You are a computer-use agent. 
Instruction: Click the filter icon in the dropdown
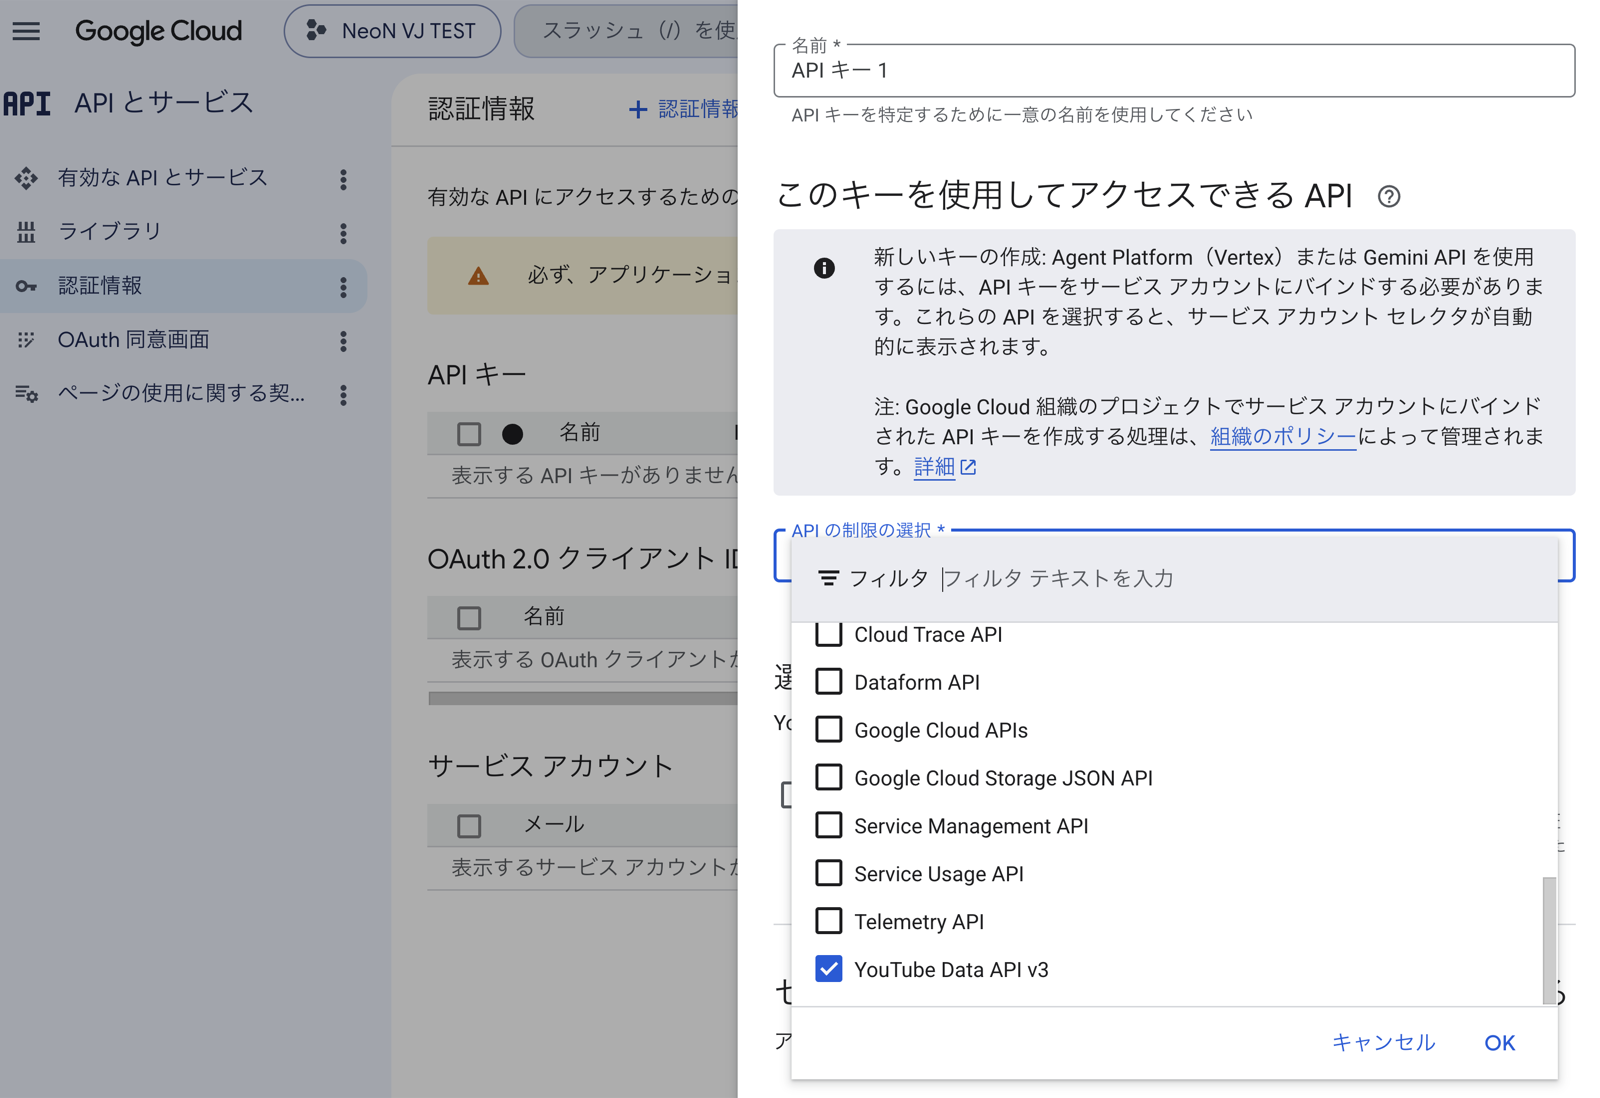click(x=828, y=579)
